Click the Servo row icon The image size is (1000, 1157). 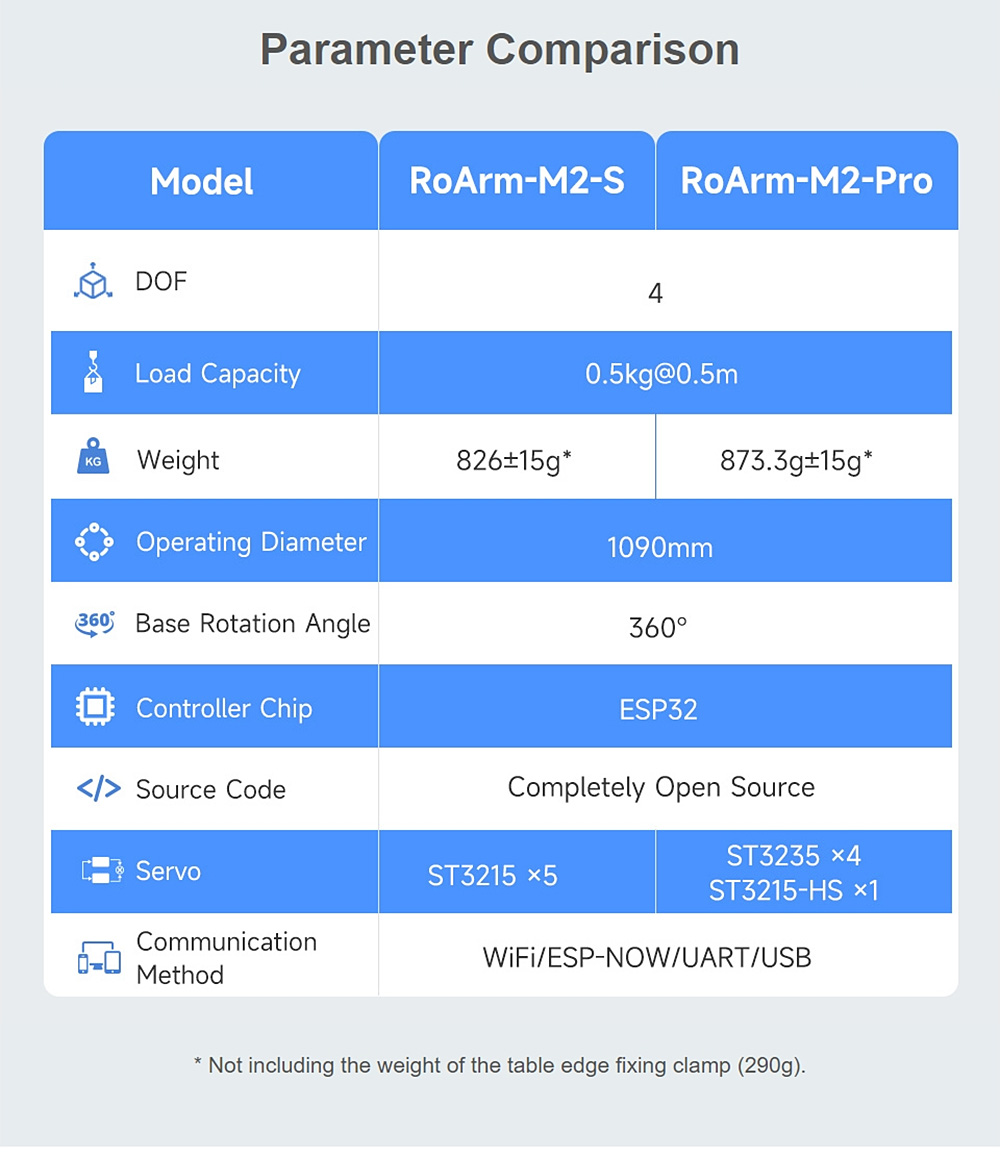click(101, 871)
